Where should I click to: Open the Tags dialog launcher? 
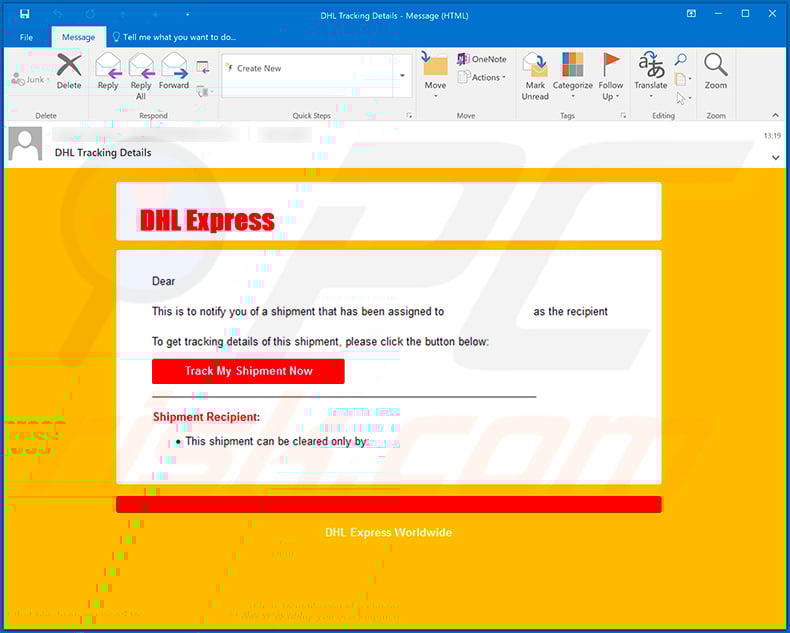[x=623, y=116]
